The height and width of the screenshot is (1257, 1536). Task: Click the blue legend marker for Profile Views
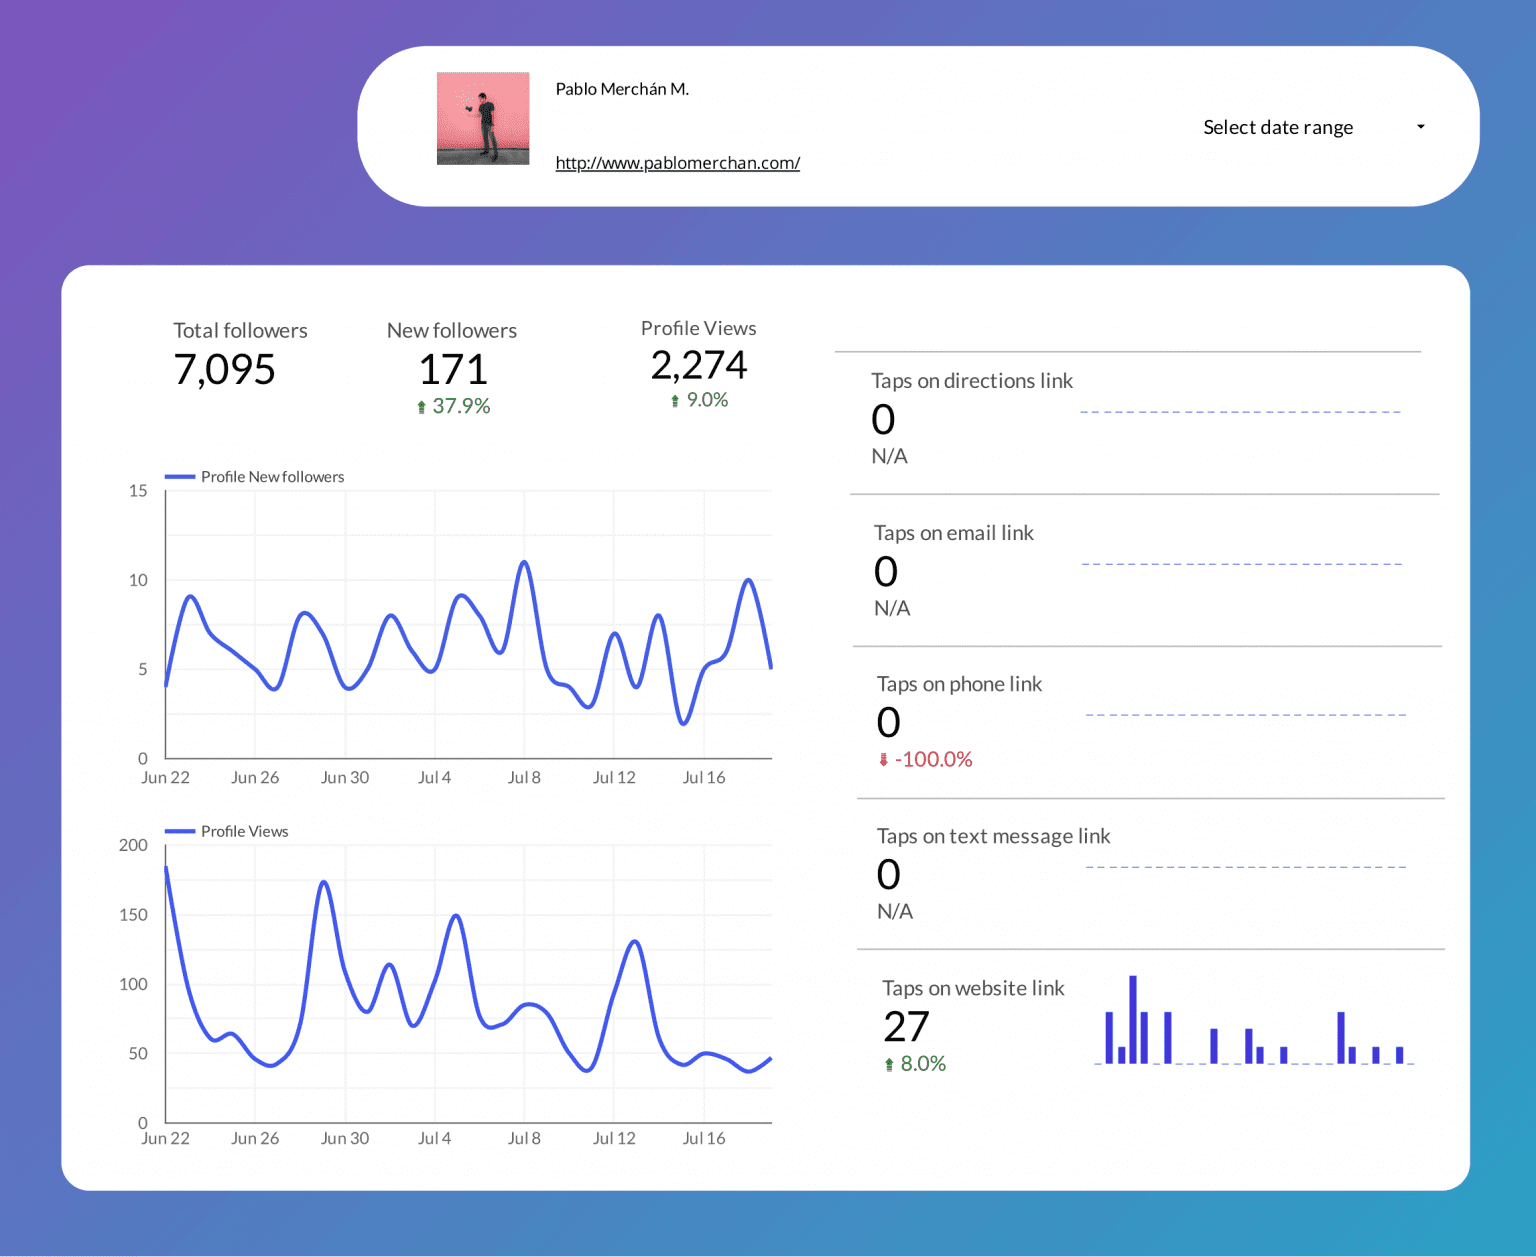[x=180, y=831]
